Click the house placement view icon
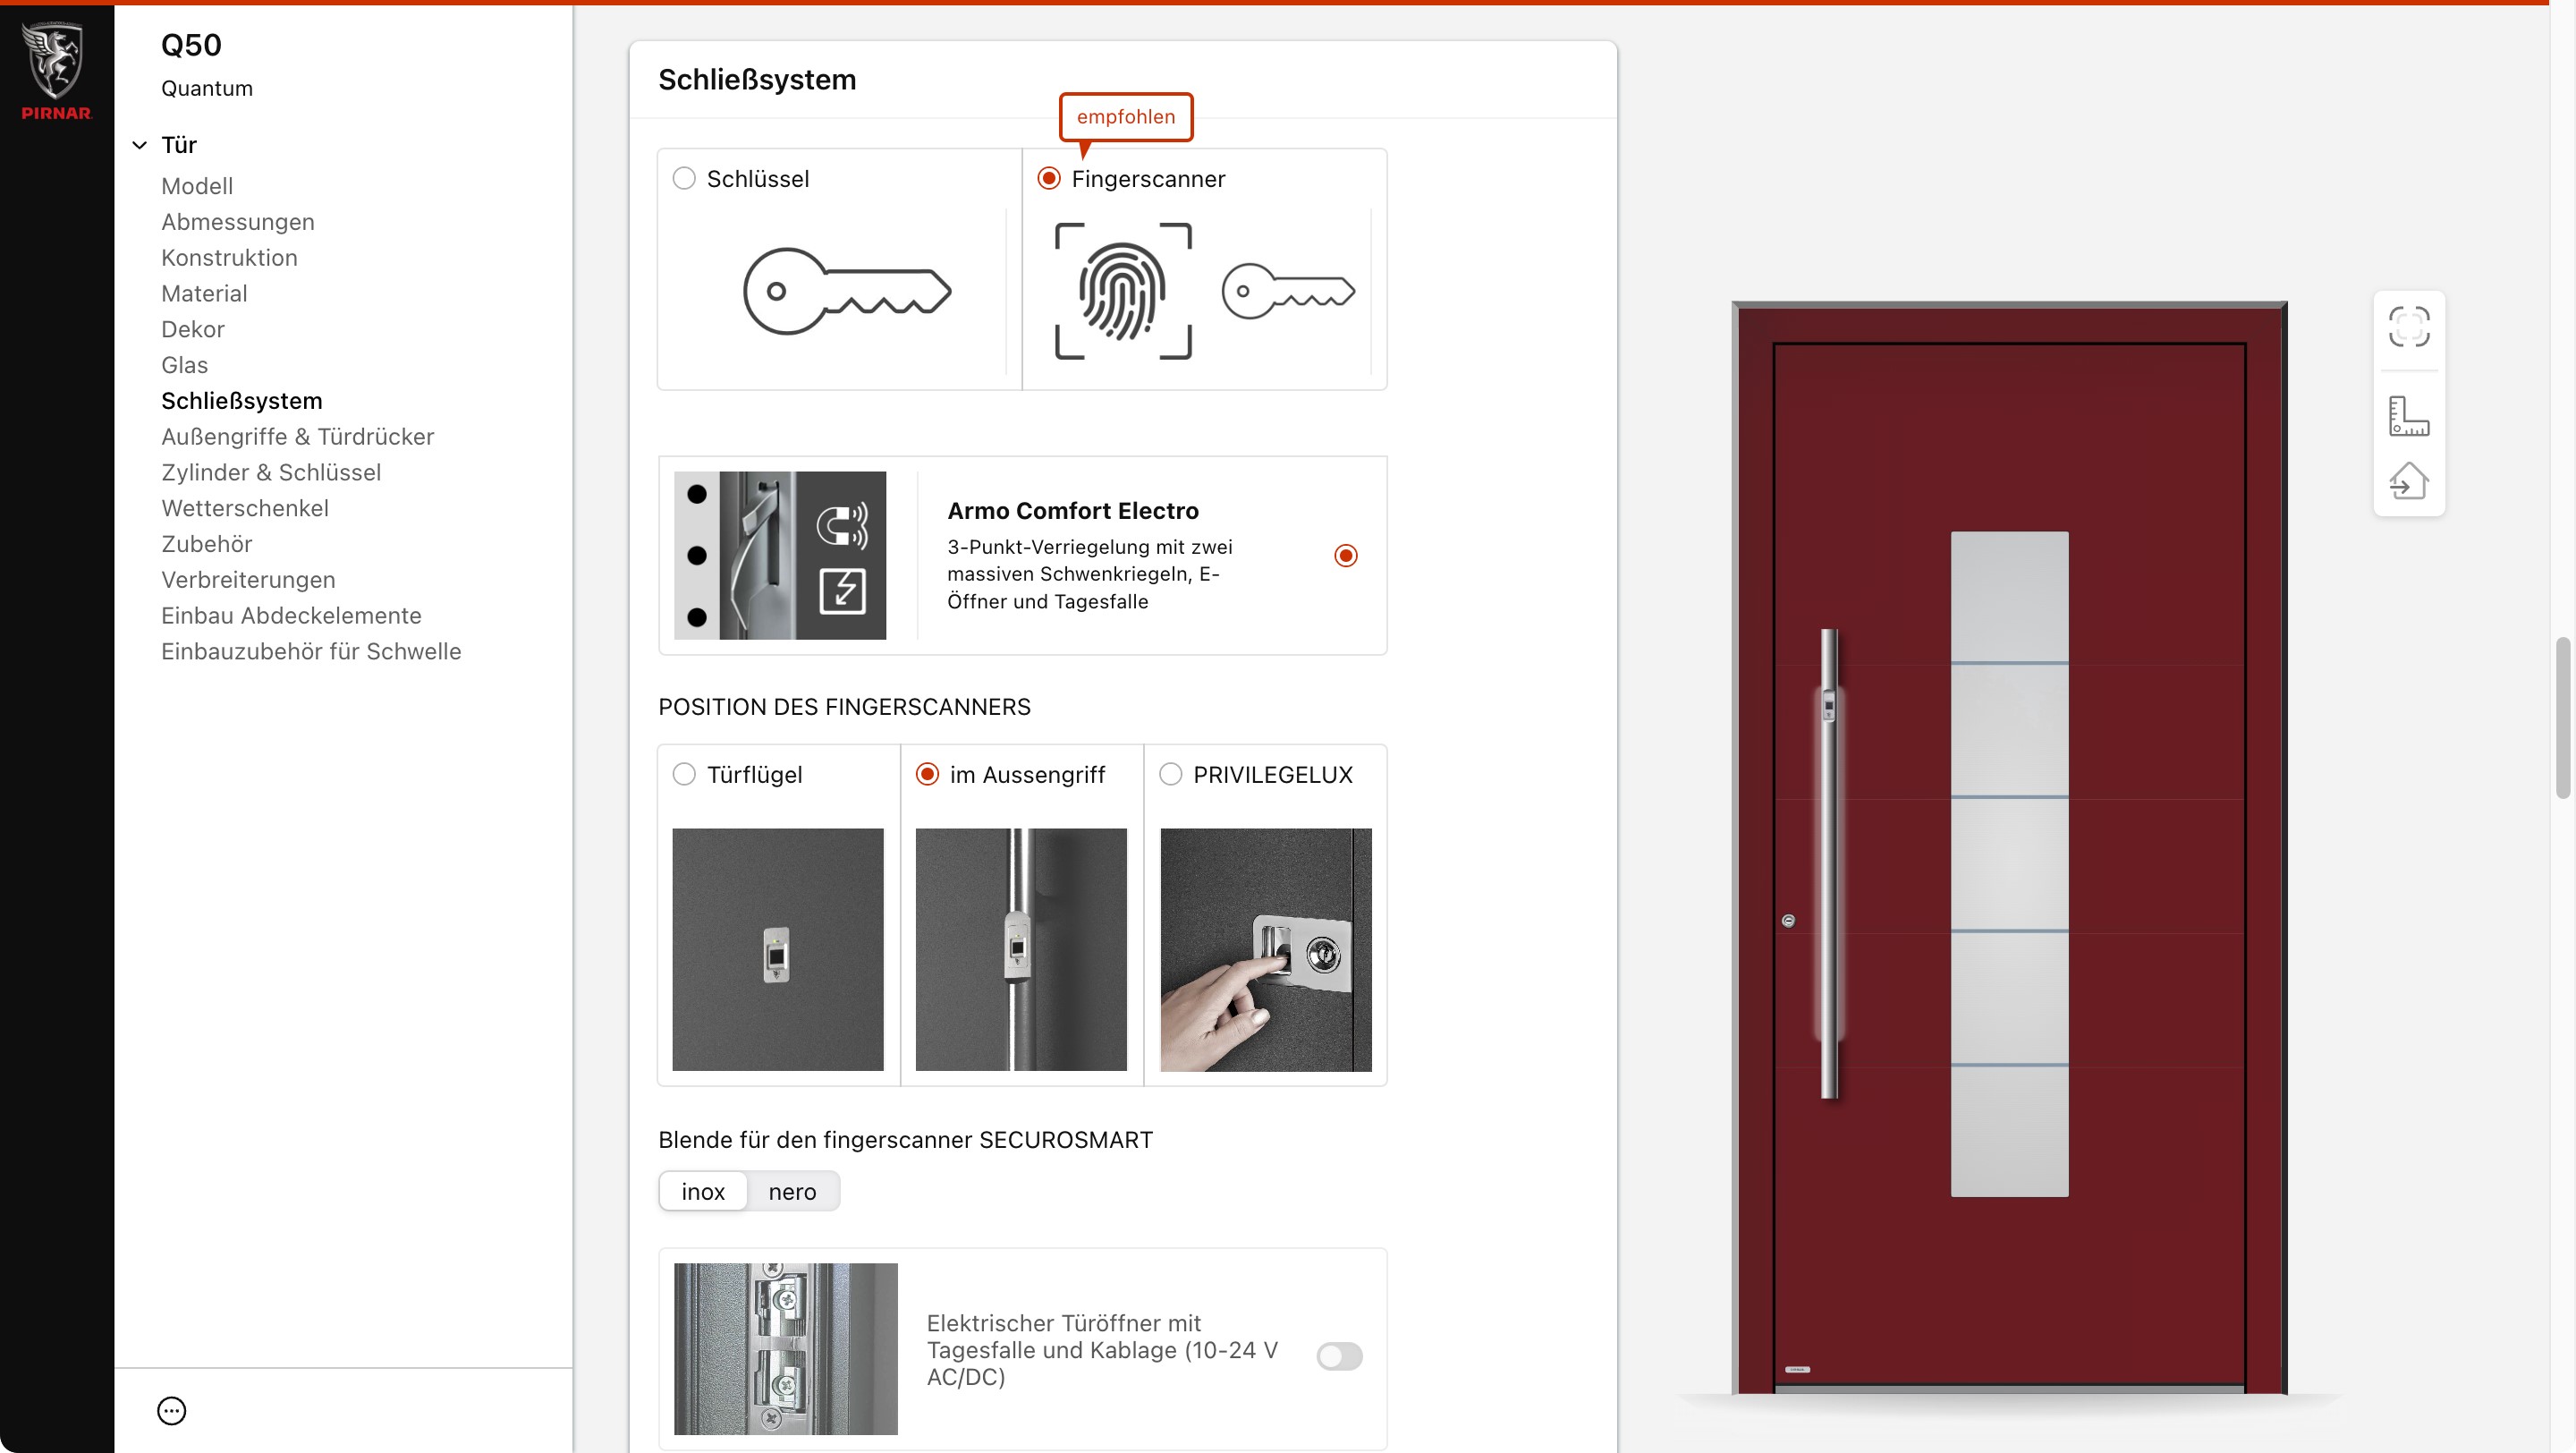 [2408, 481]
